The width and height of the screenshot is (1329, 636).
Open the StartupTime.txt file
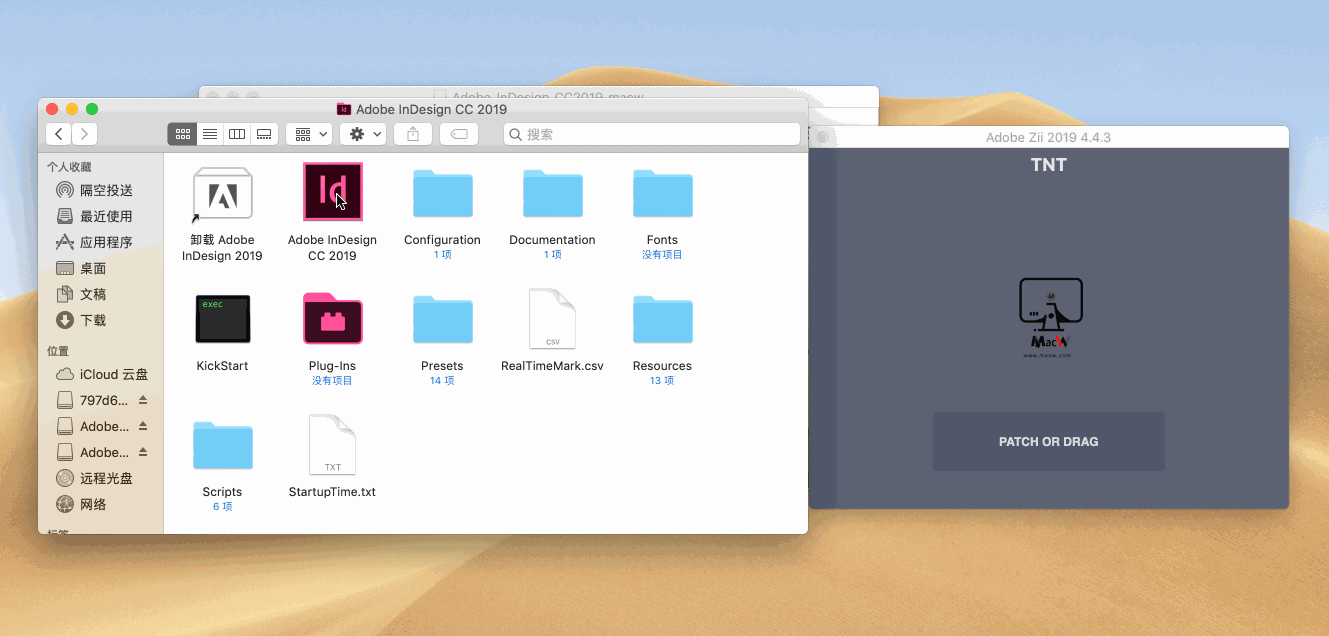coord(332,444)
